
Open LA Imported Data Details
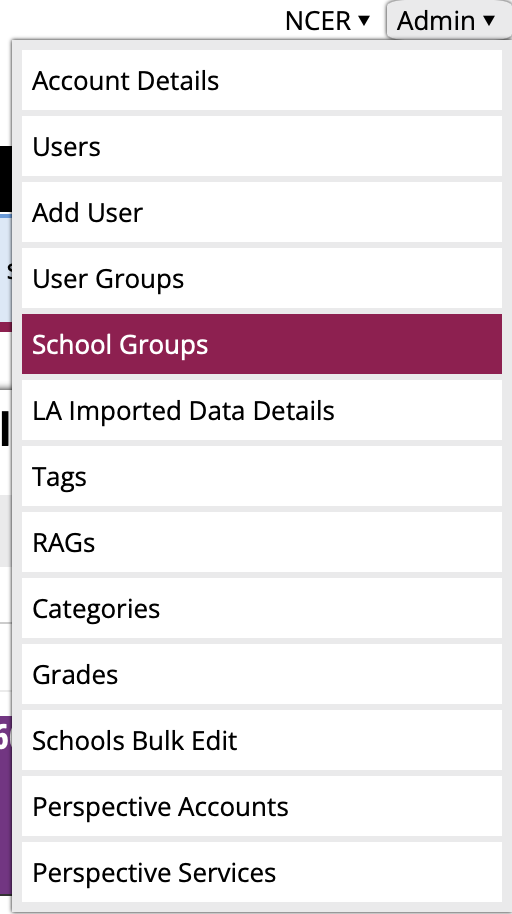[261, 410]
